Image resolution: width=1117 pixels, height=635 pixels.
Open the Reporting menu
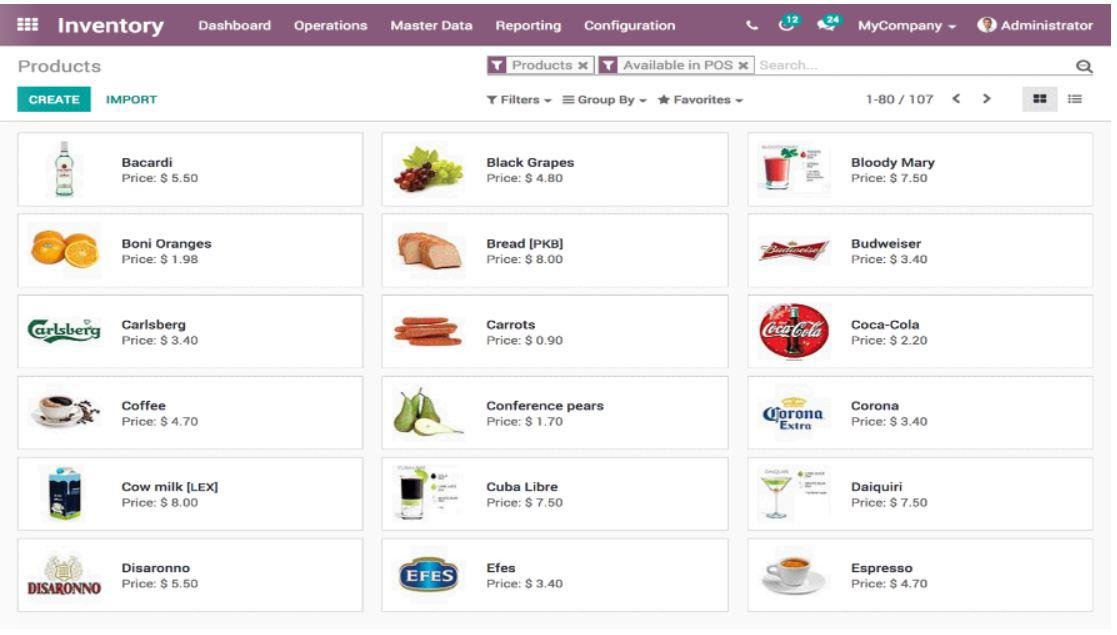pyautogui.click(x=528, y=26)
